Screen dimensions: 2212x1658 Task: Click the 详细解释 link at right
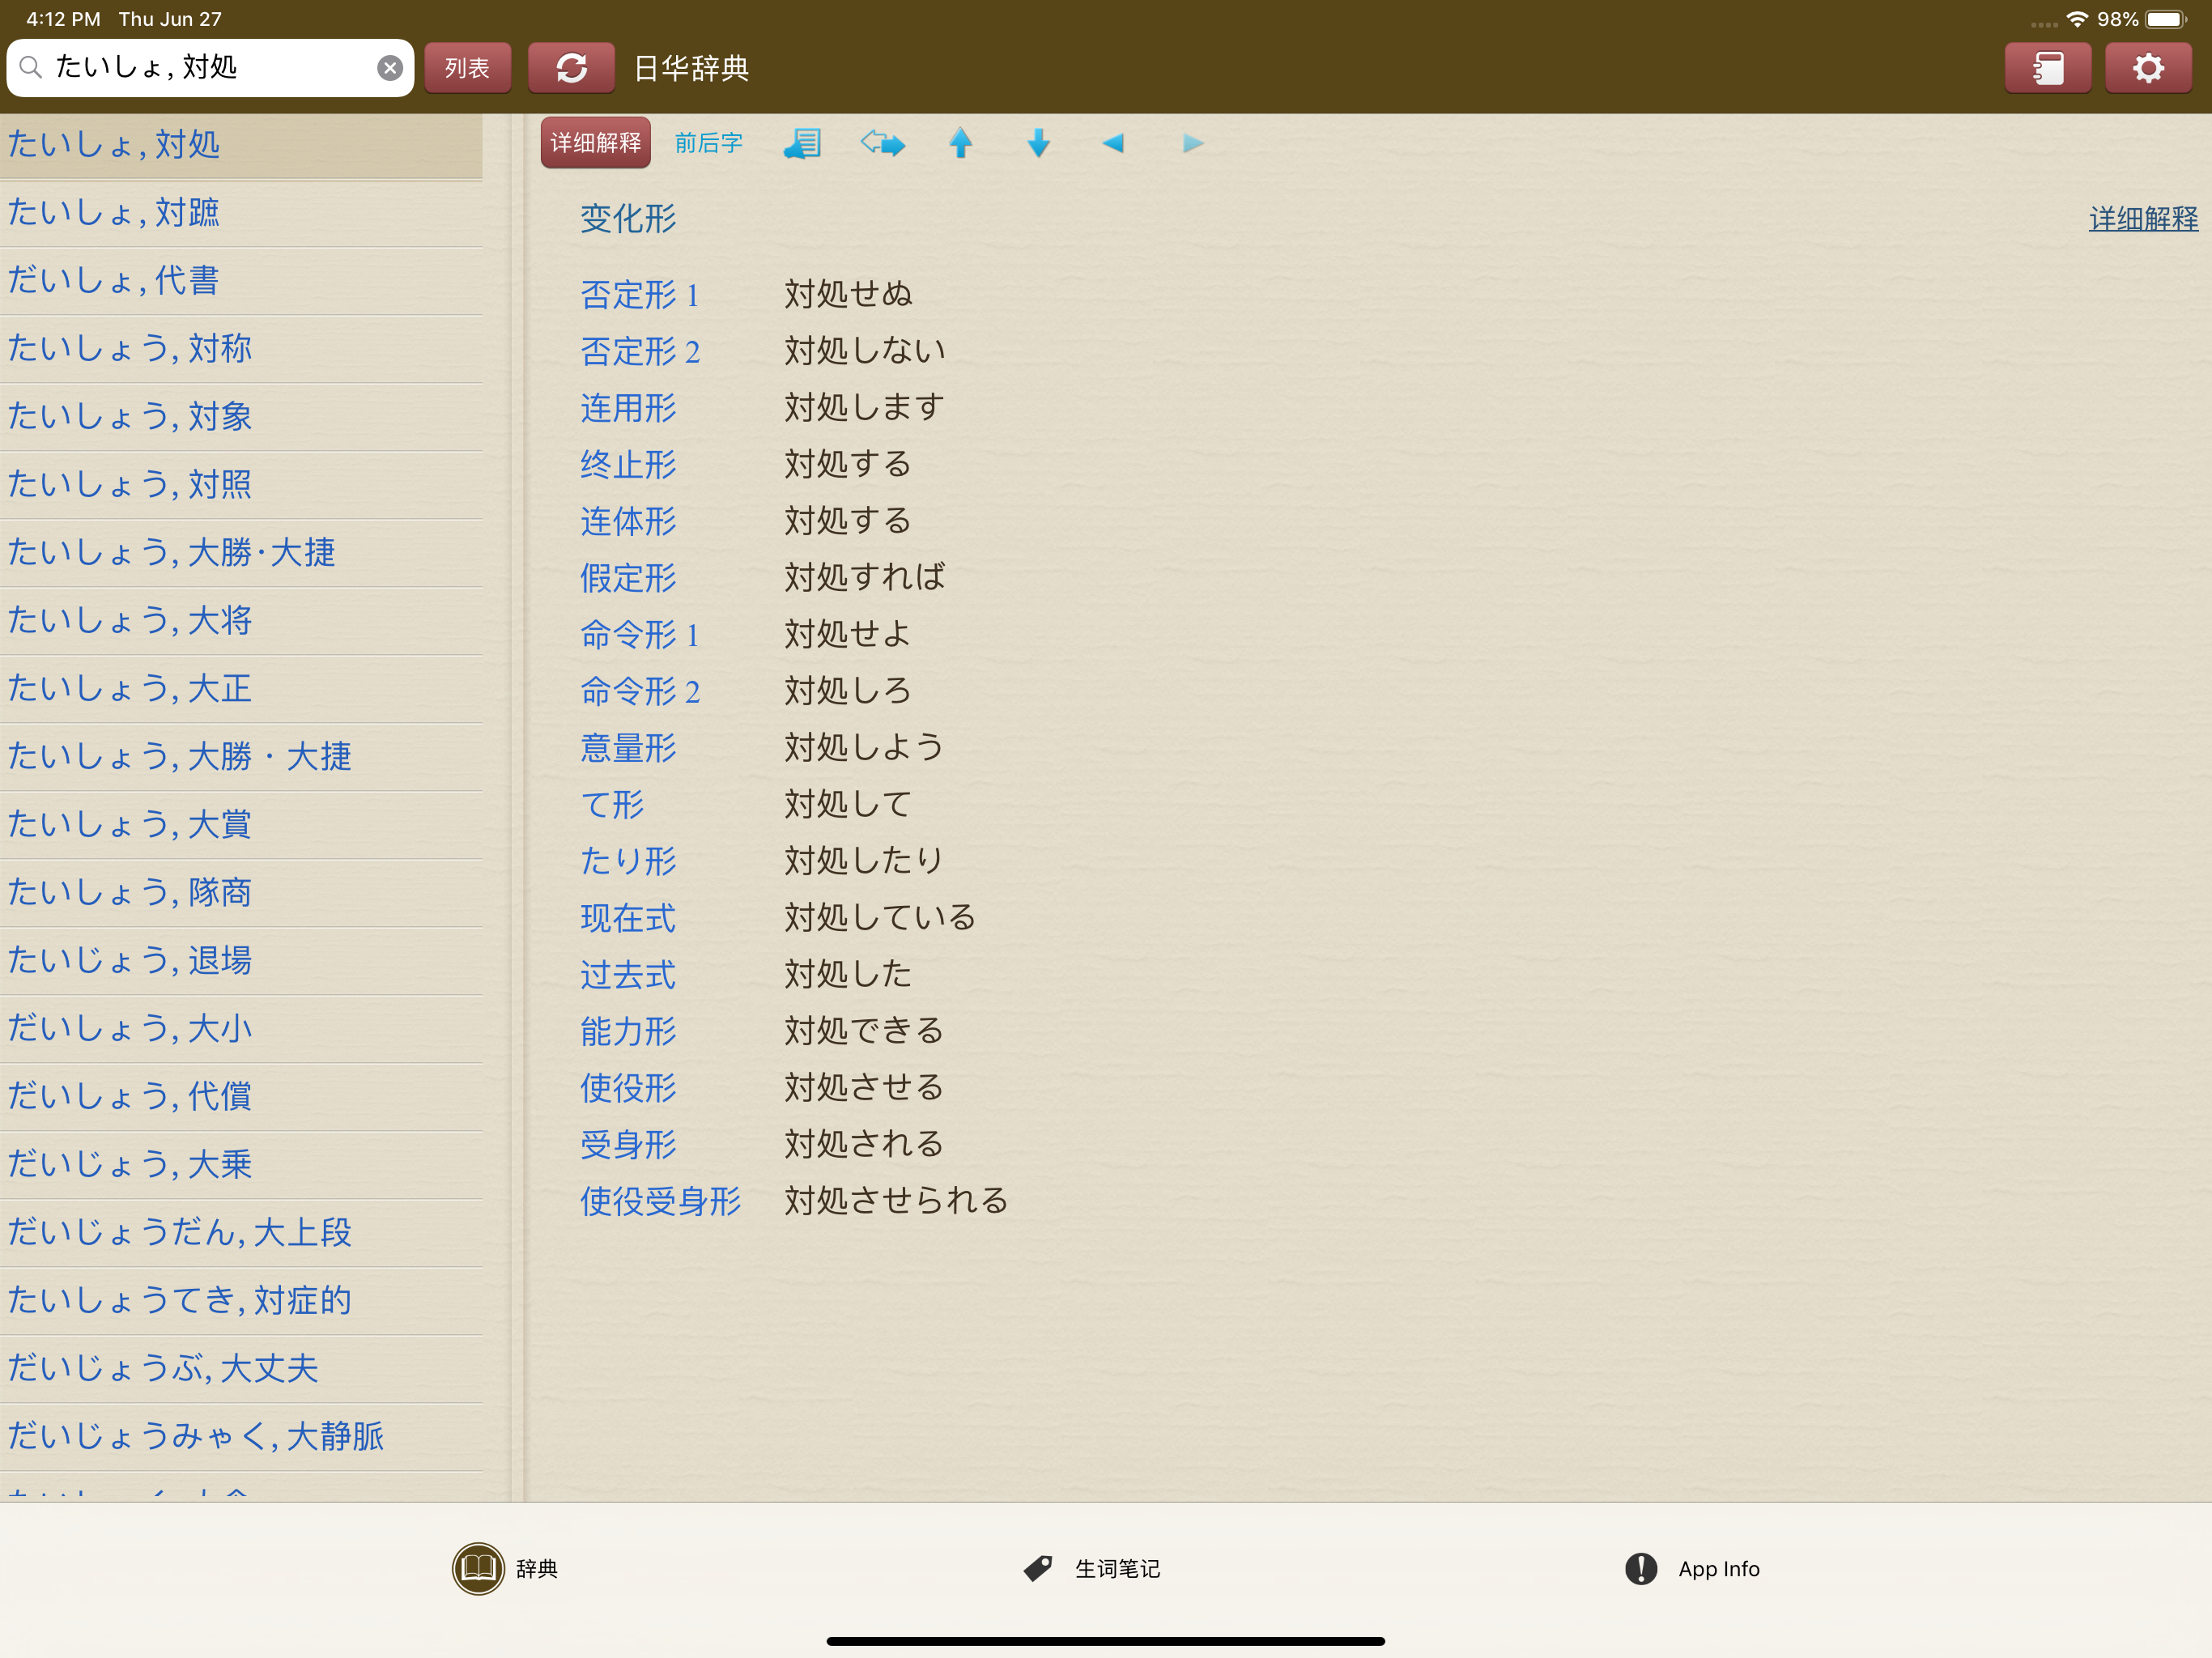(x=2143, y=219)
